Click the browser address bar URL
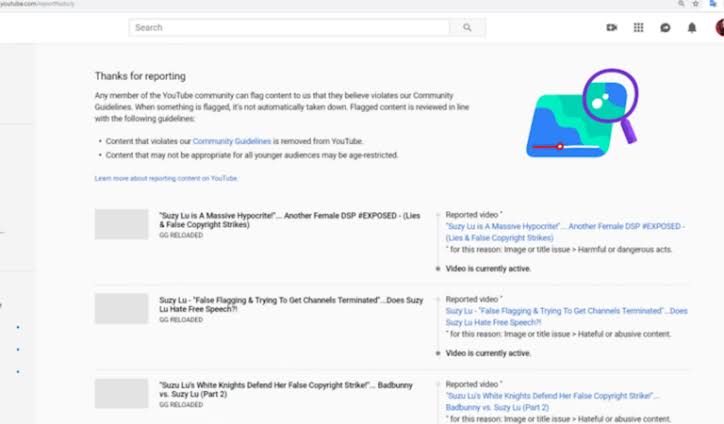724x424 pixels. coord(37,4)
